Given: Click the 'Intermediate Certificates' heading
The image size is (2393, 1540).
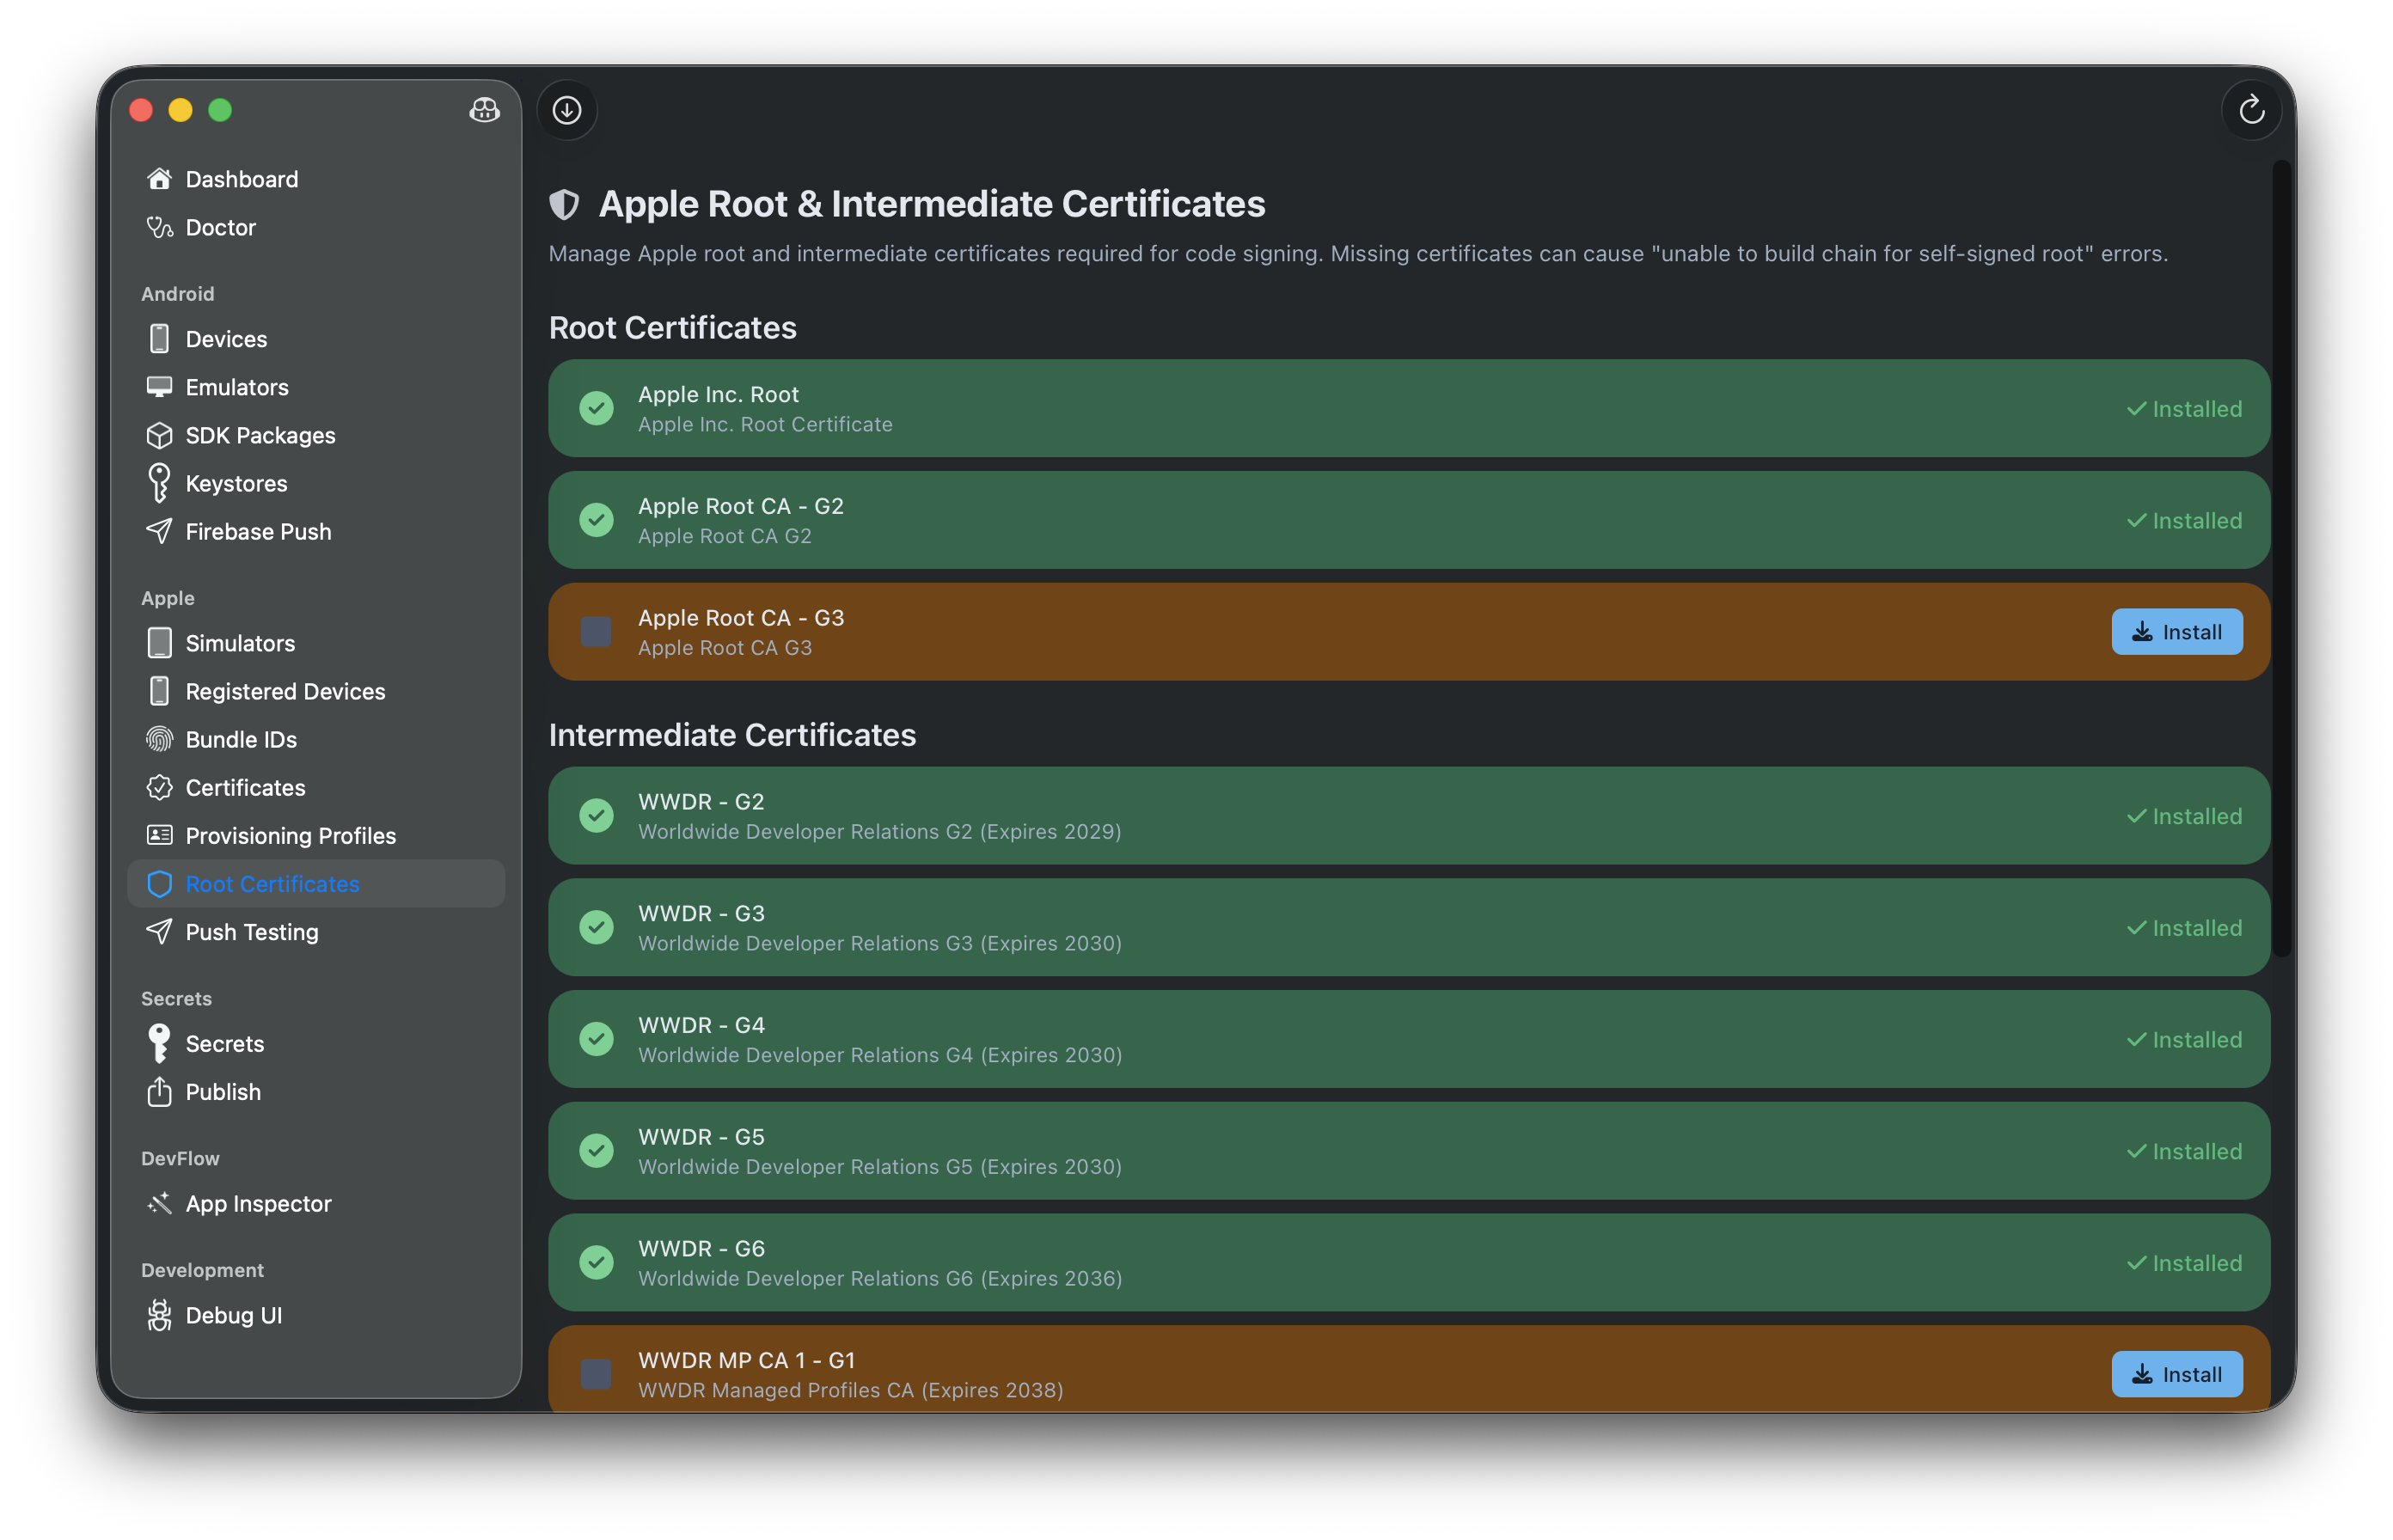Looking at the screenshot, I should coord(732,735).
